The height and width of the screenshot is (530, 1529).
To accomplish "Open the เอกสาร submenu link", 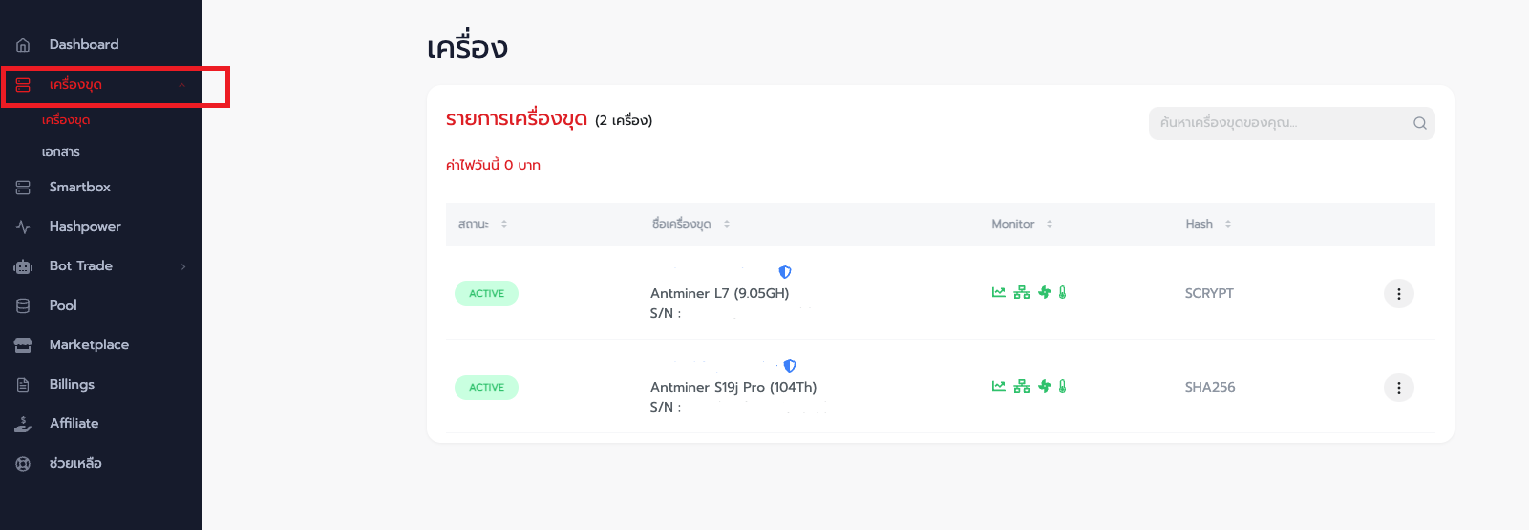I will (61, 152).
